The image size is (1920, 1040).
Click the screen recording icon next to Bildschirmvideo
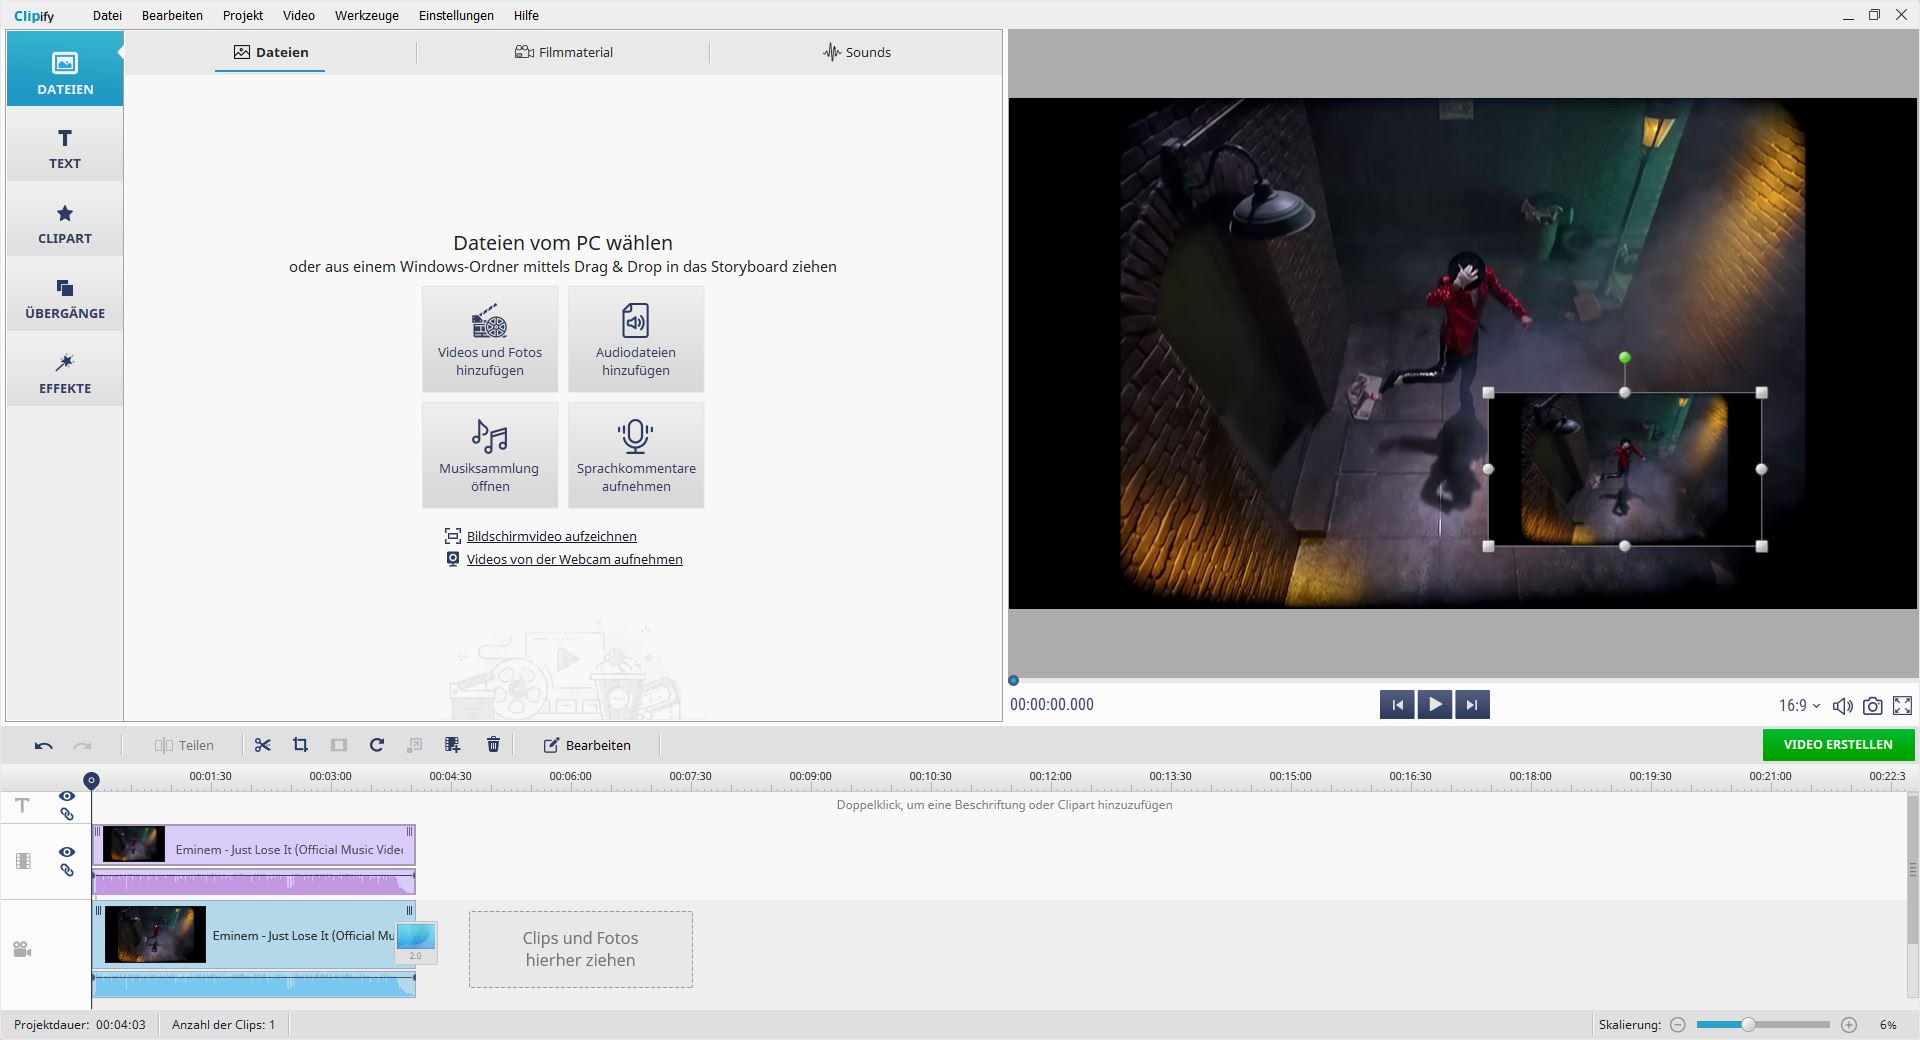click(x=453, y=536)
